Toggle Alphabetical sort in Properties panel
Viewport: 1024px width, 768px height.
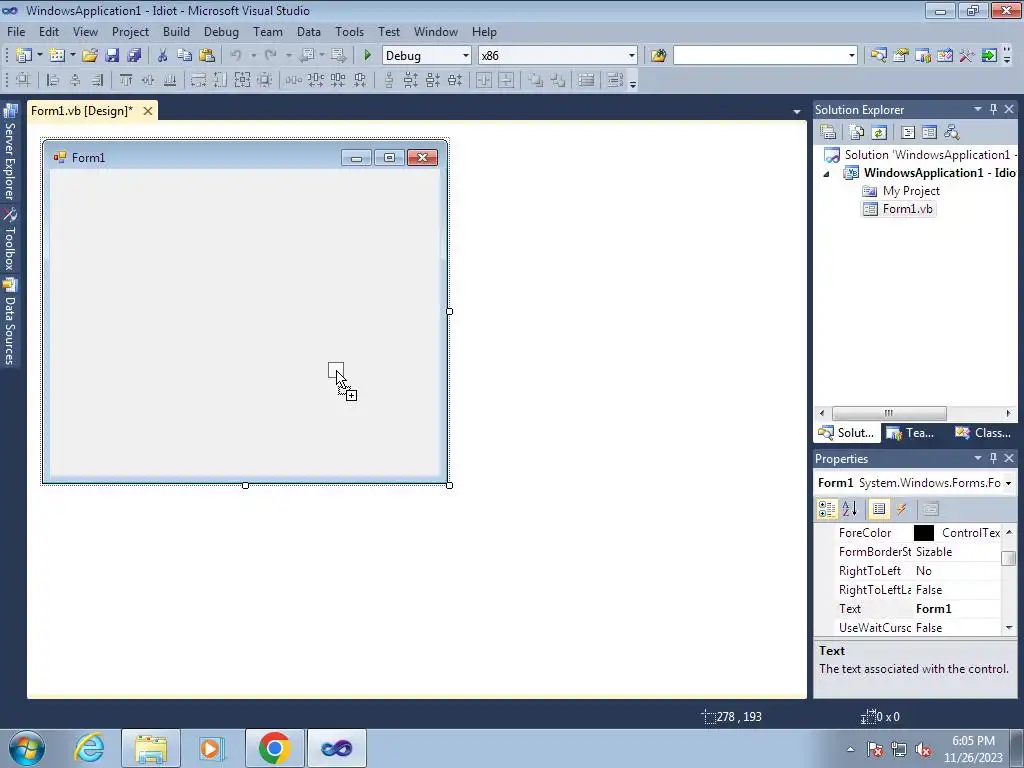[849, 509]
